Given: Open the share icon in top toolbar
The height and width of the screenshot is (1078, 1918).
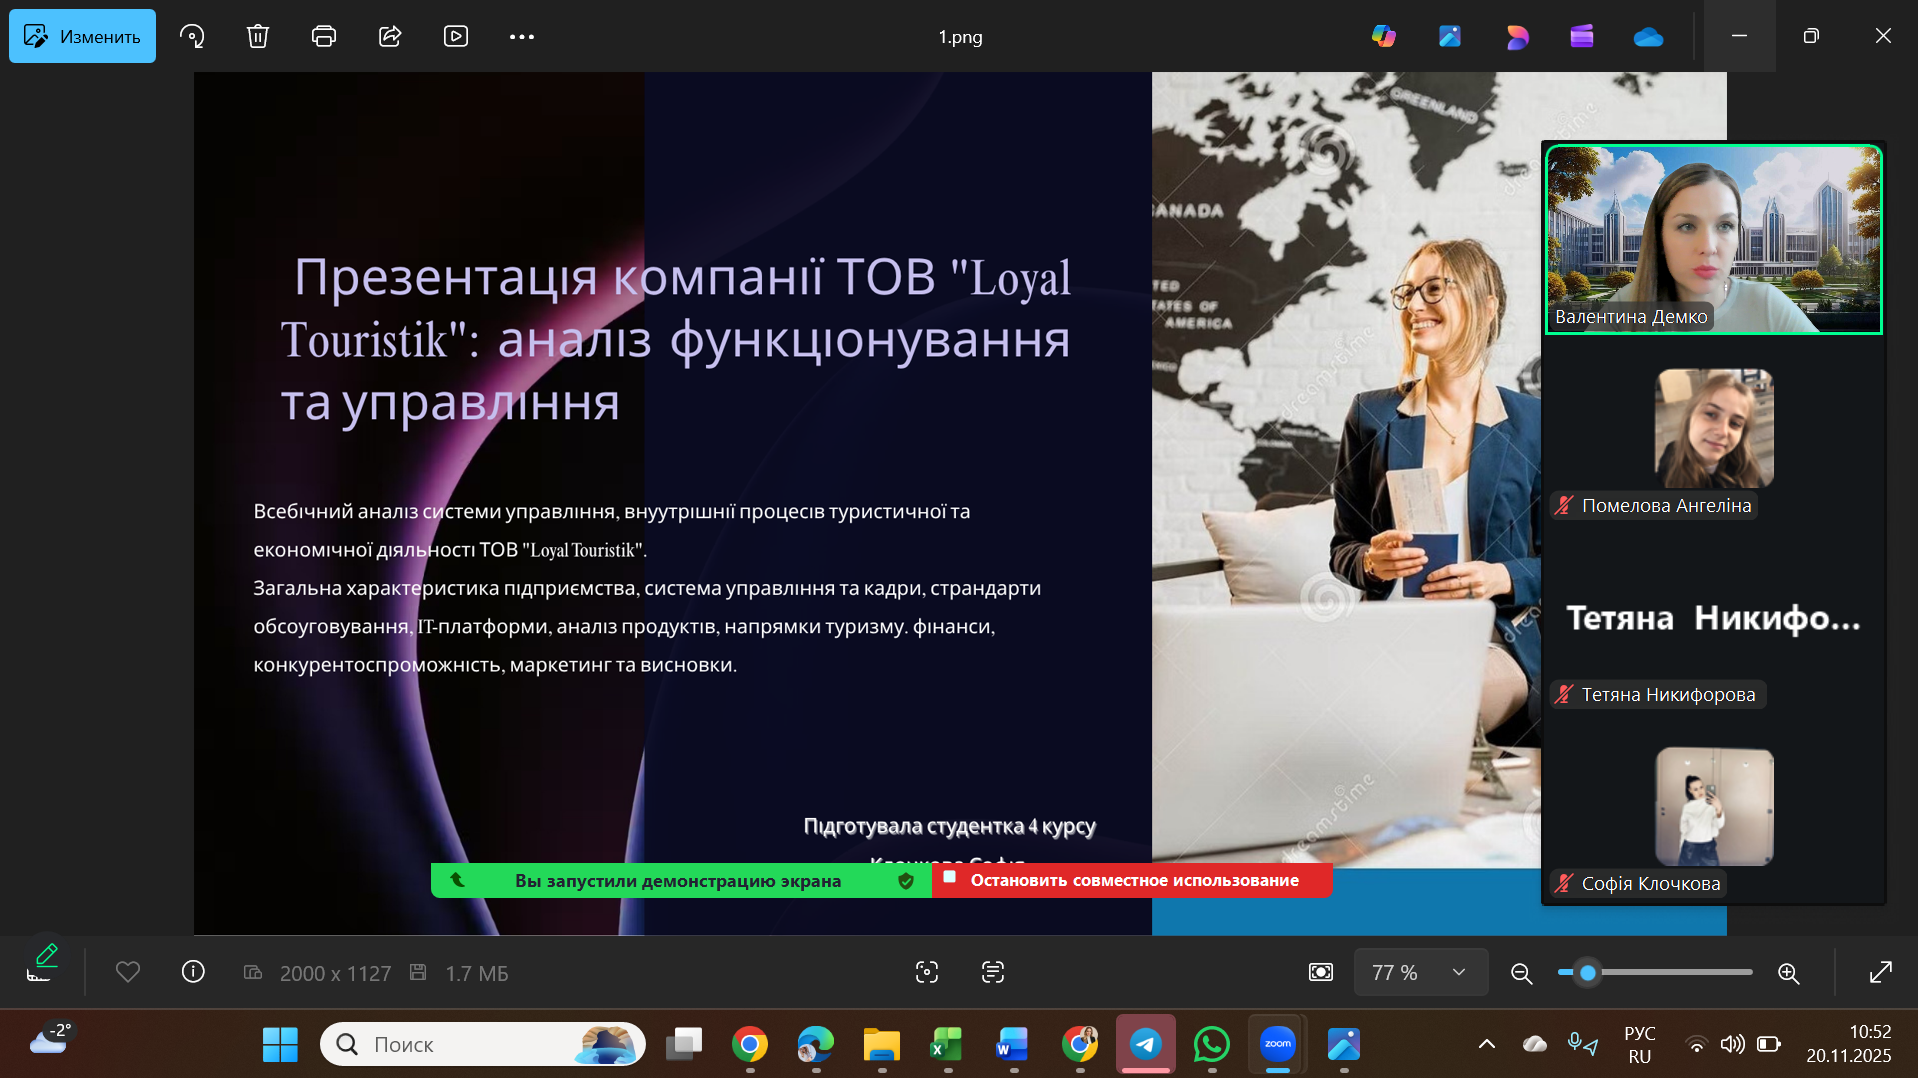Looking at the screenshot, I should click(390, 37).
